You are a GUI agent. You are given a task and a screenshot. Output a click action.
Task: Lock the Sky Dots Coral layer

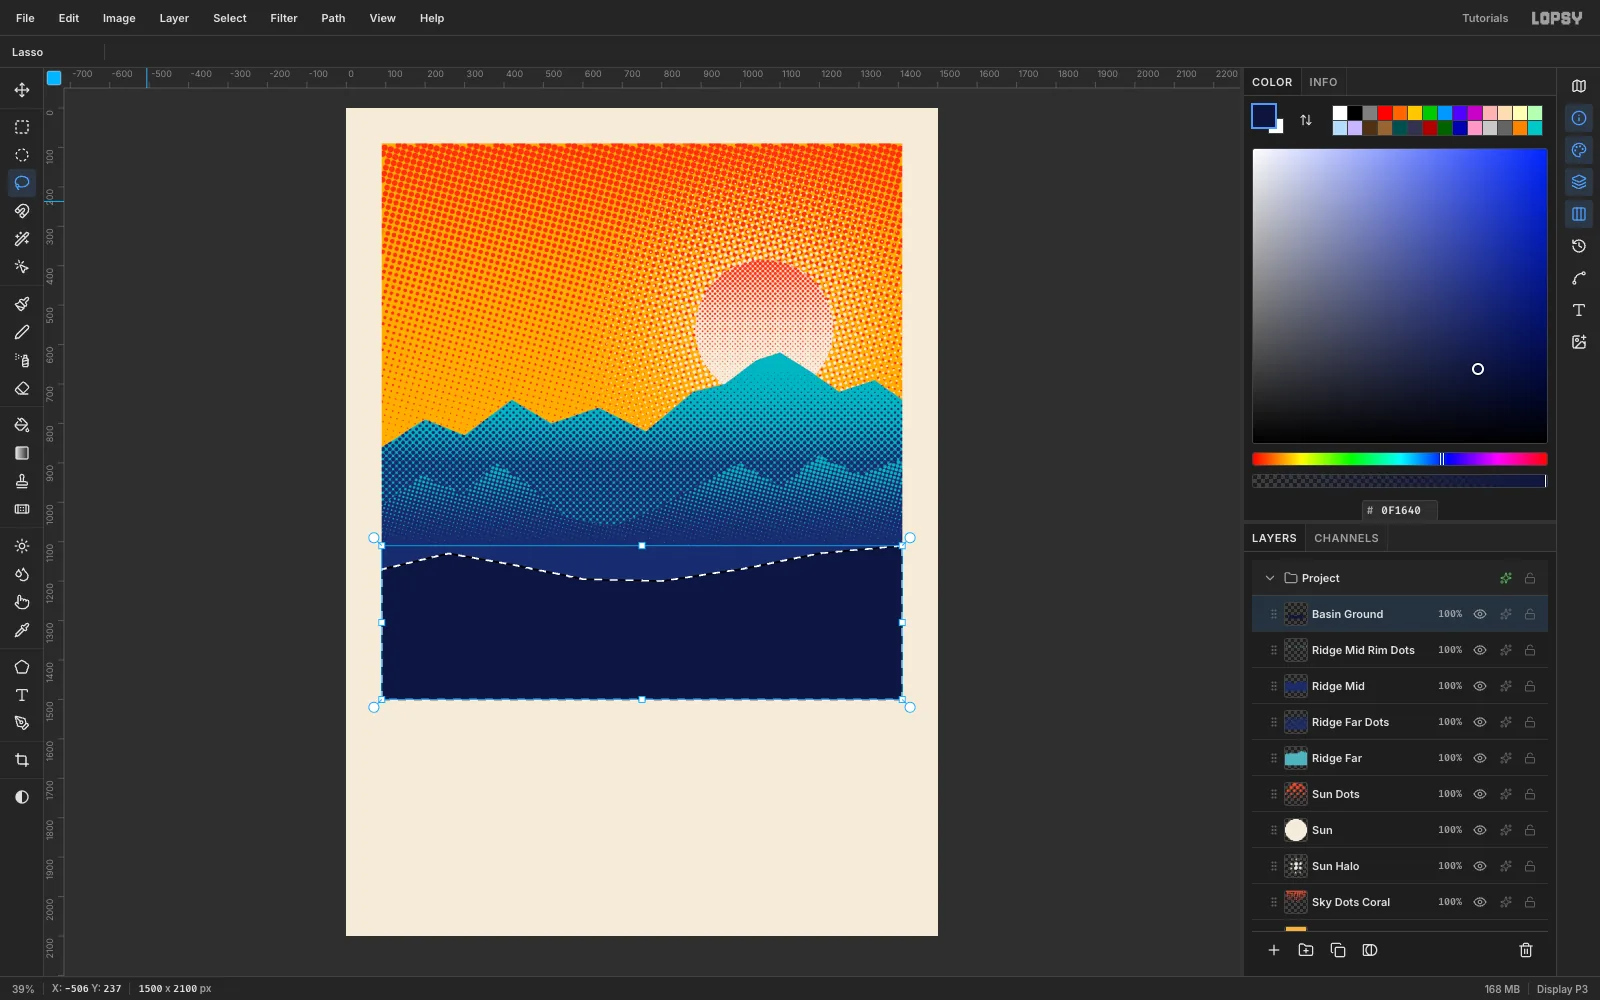click(1530, 902)
